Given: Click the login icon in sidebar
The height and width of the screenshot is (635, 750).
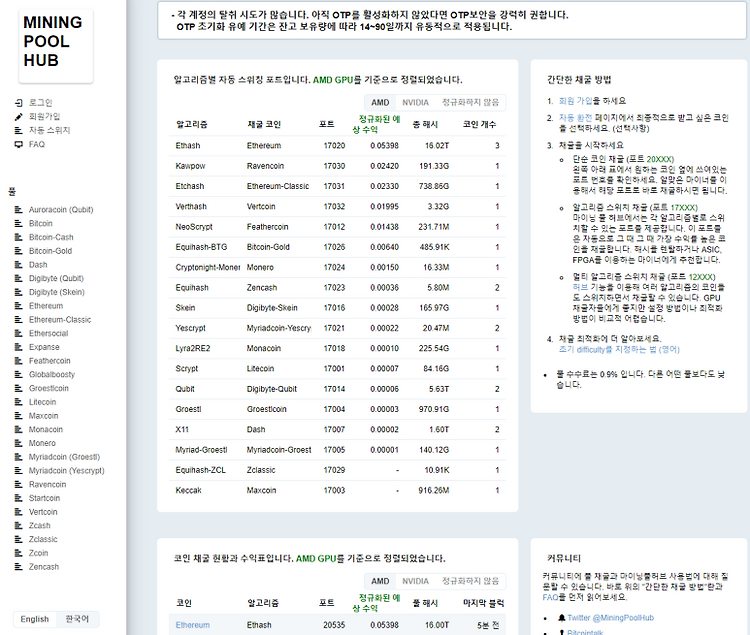Looking at the screenshot, I should click(x=19, y=103).
